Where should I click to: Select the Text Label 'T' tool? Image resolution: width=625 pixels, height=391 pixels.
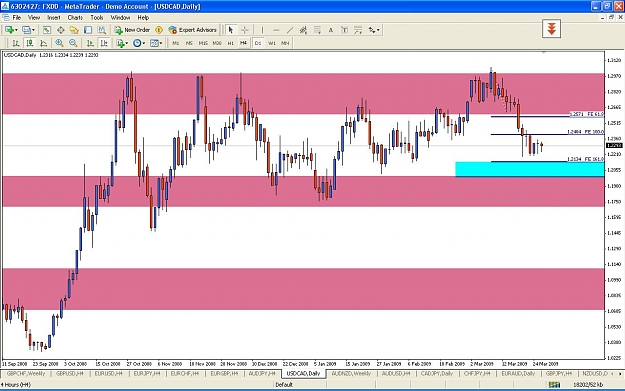coord(344,30)
